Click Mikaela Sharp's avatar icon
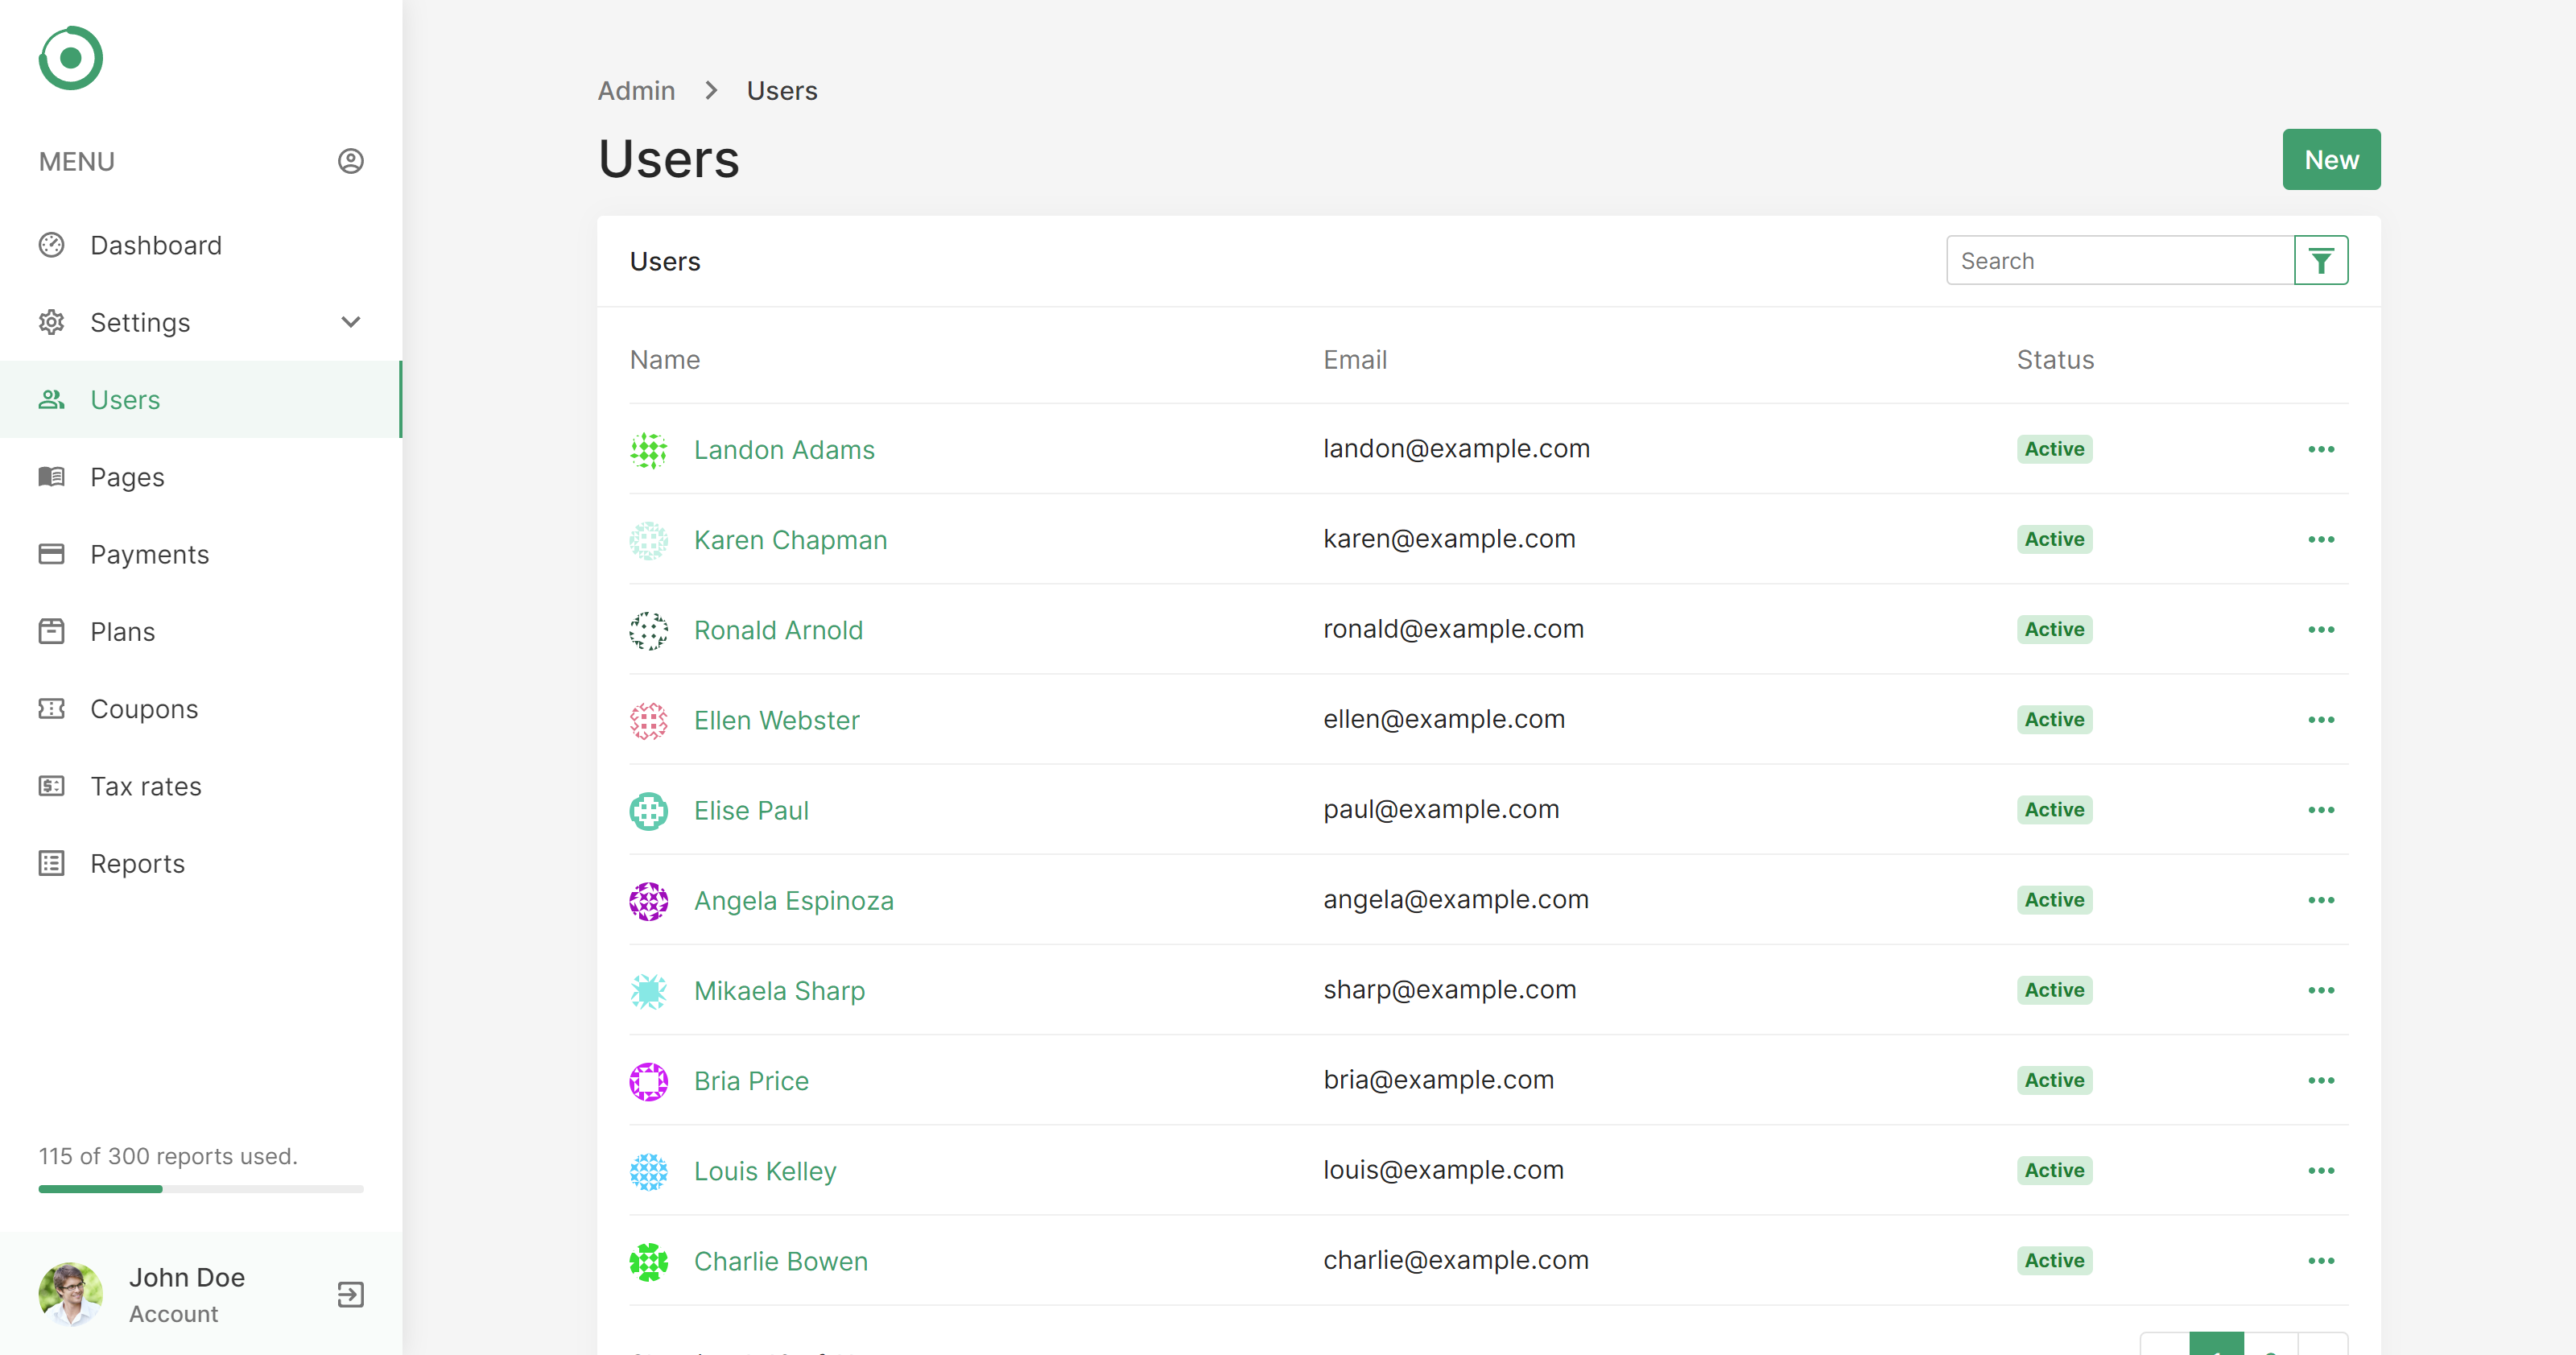Screen dimensions: 2576x1355 (648, 991)
